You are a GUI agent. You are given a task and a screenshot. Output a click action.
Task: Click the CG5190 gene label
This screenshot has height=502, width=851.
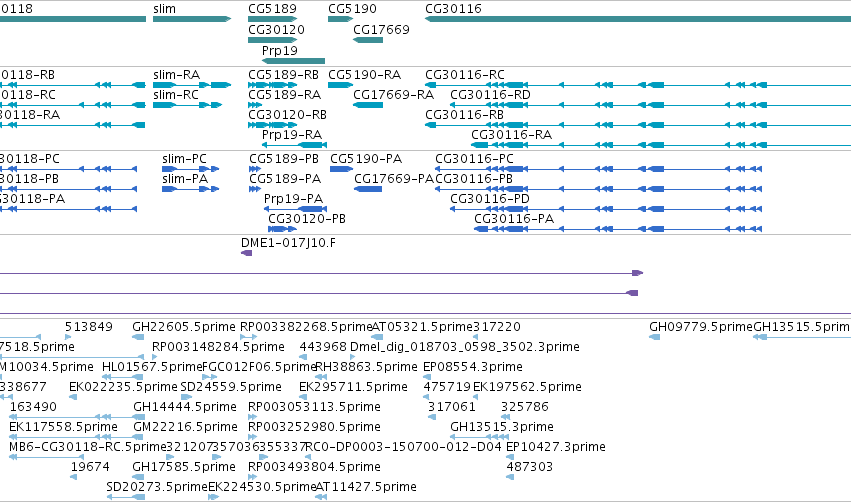[x=352, y=9]
